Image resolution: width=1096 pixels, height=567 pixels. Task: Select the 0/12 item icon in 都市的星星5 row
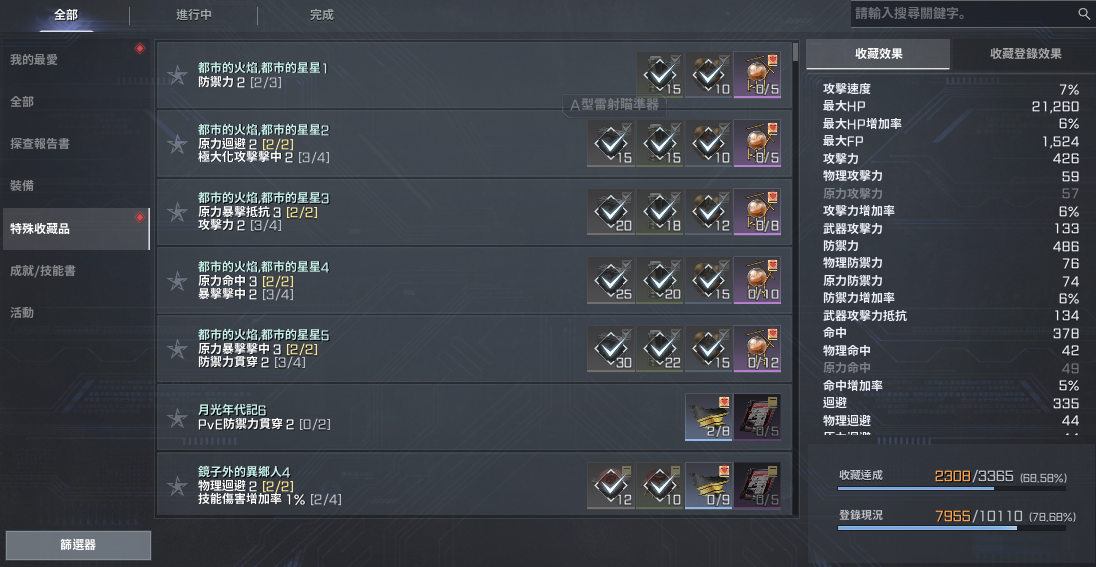click(757, 349)
